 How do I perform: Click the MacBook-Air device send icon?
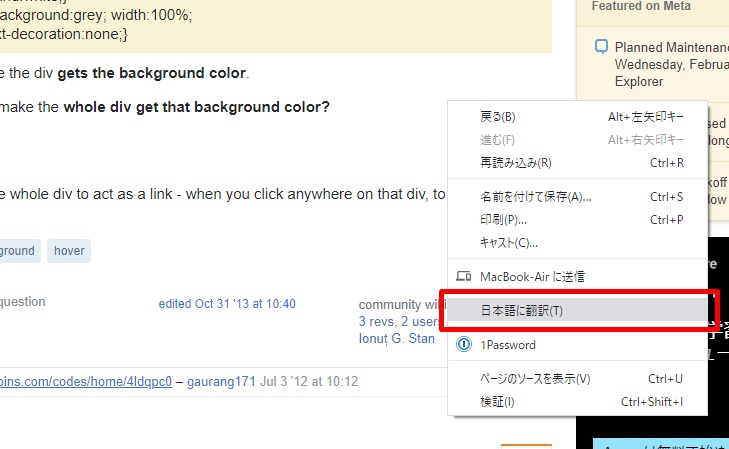tap(464, 277)
